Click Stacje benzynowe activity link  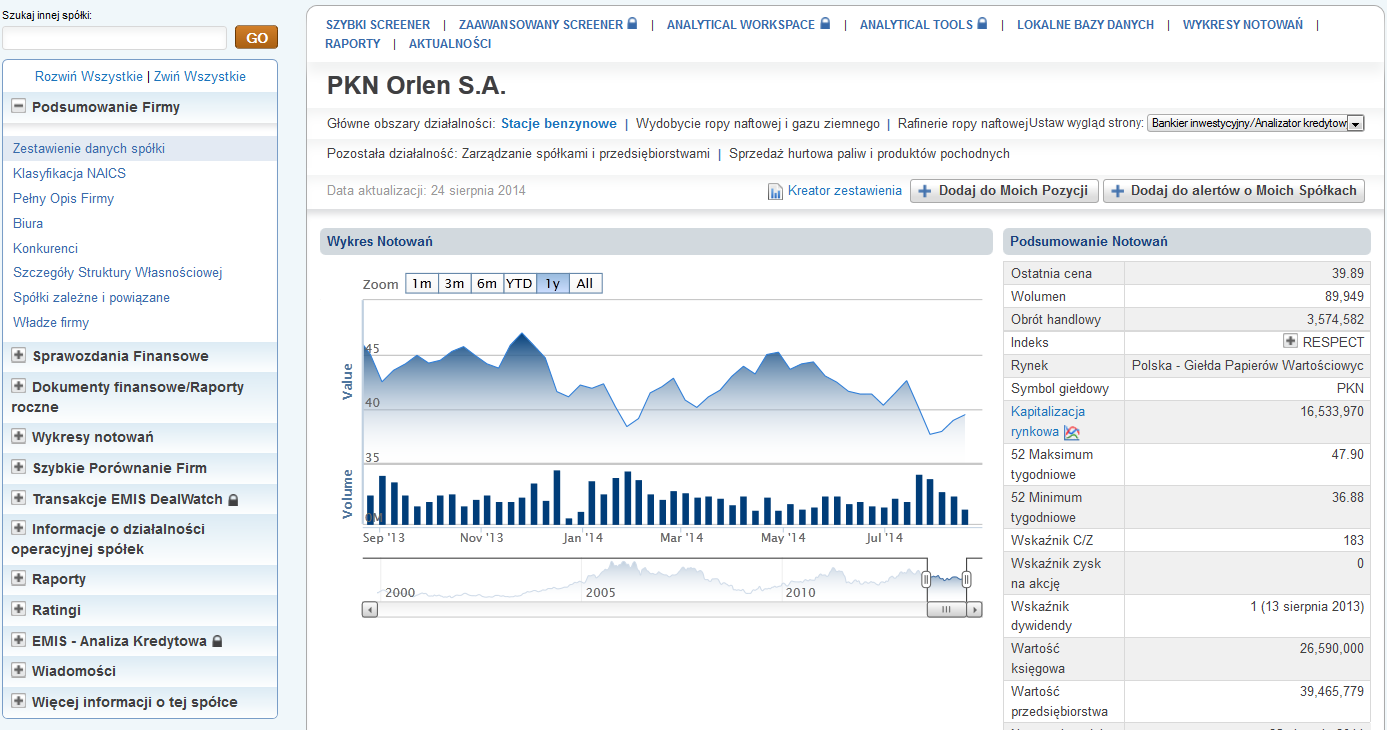(559, 124)
